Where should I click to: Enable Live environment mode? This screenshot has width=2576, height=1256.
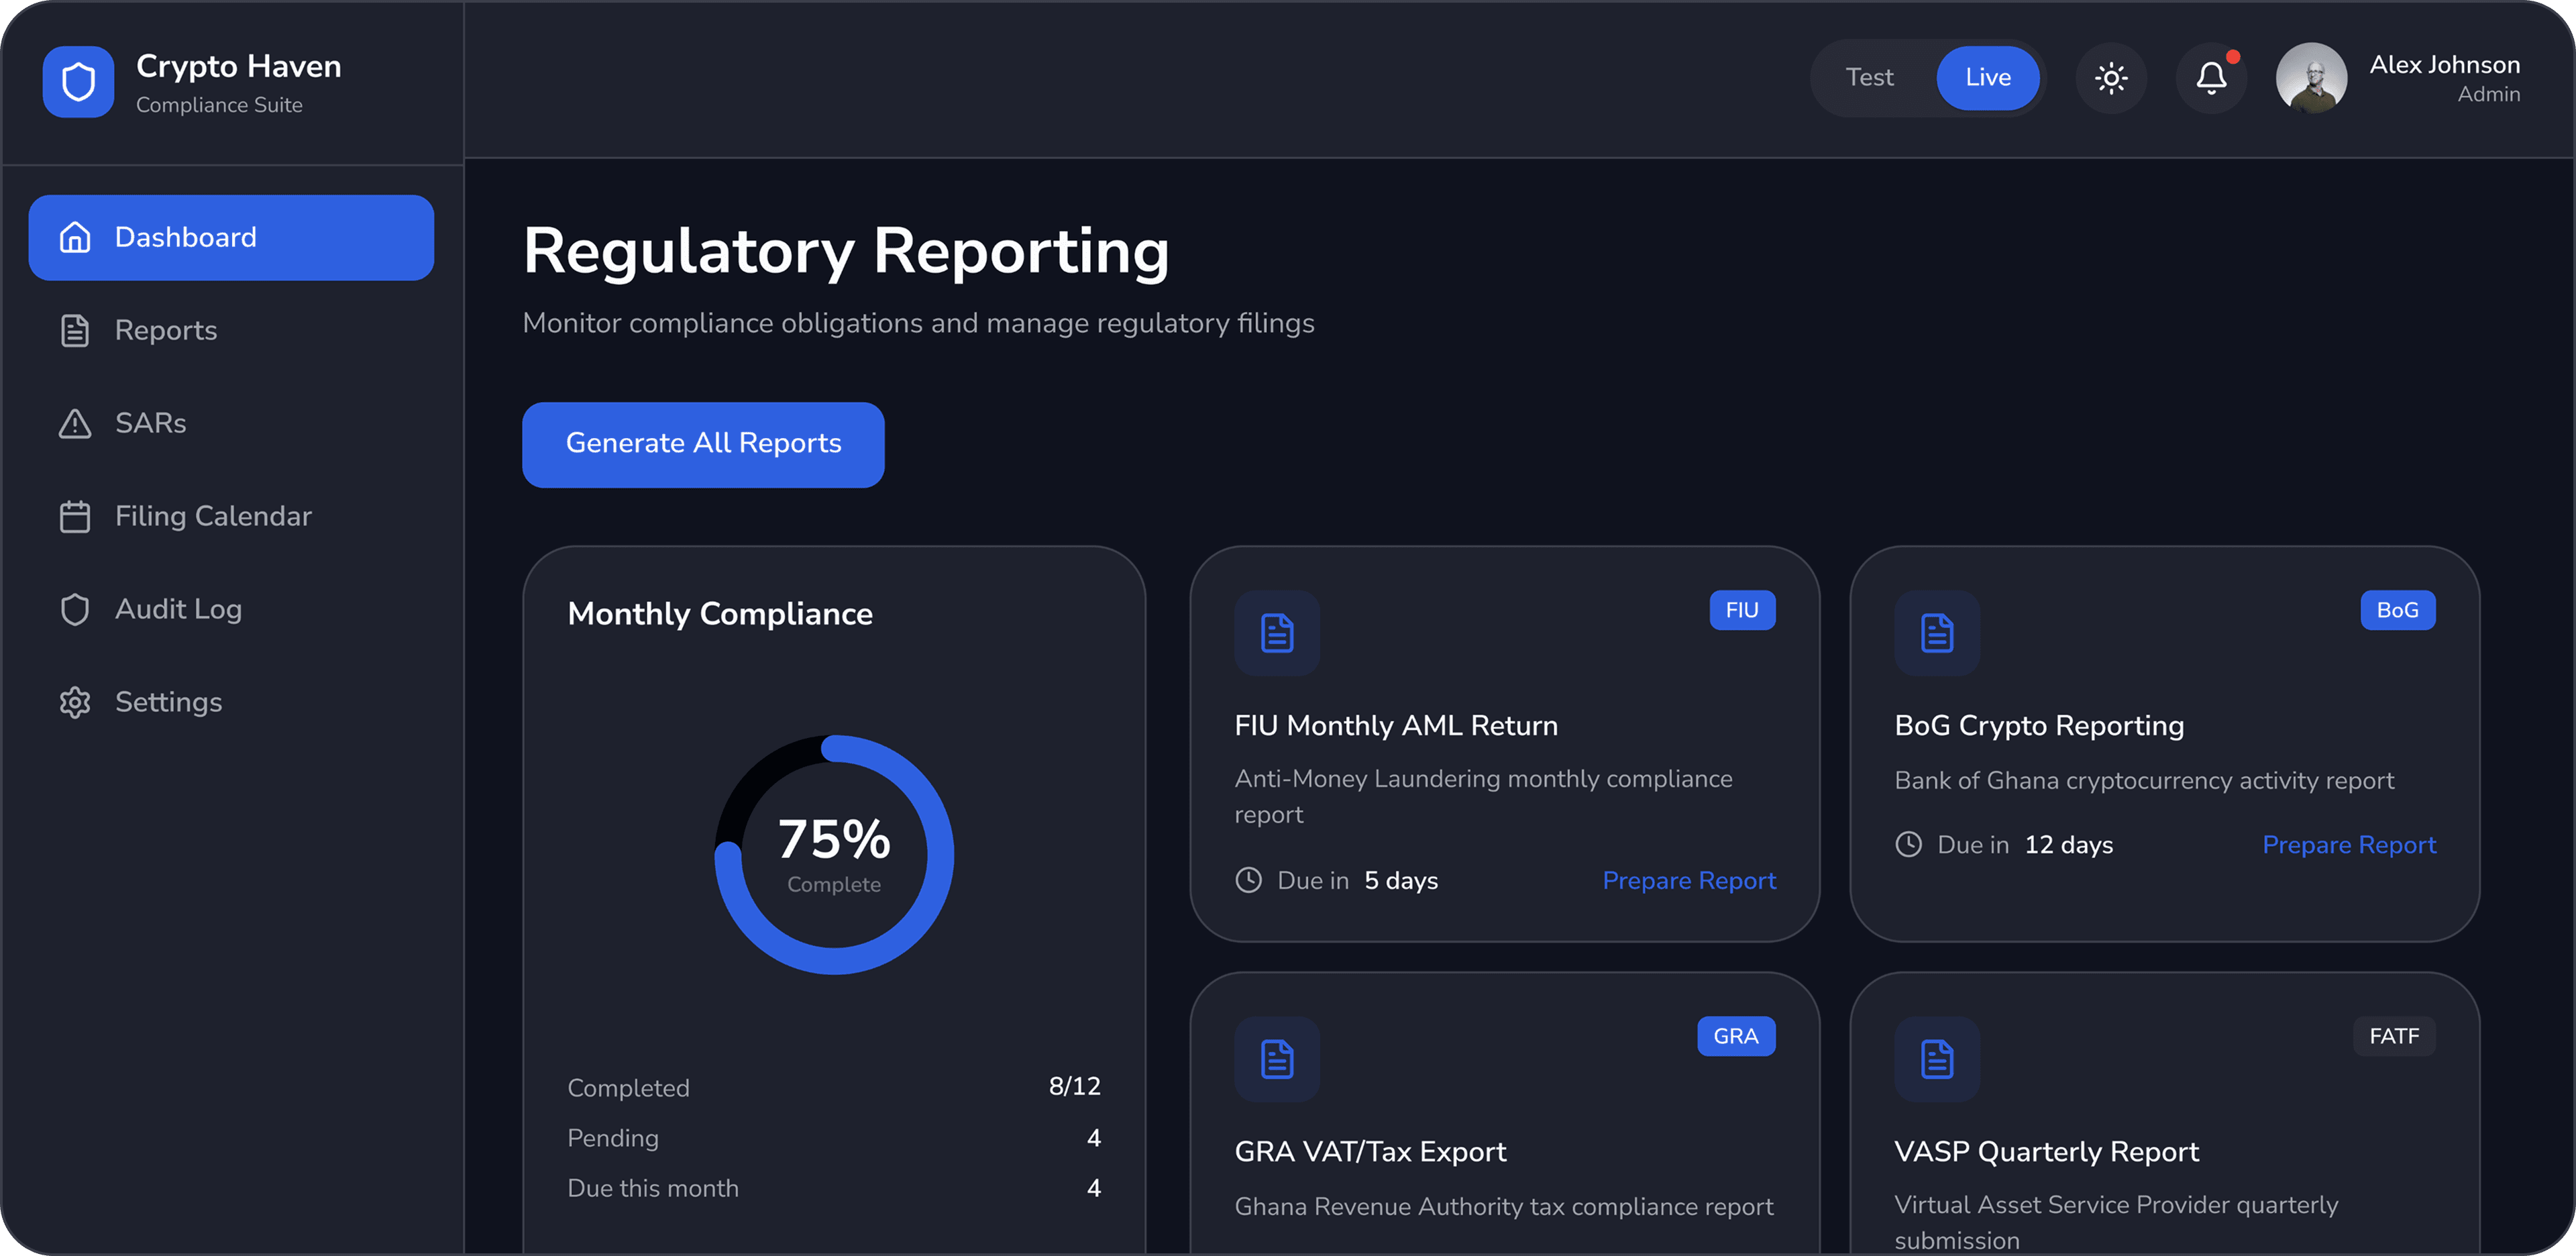click(x=1988, y=77)
